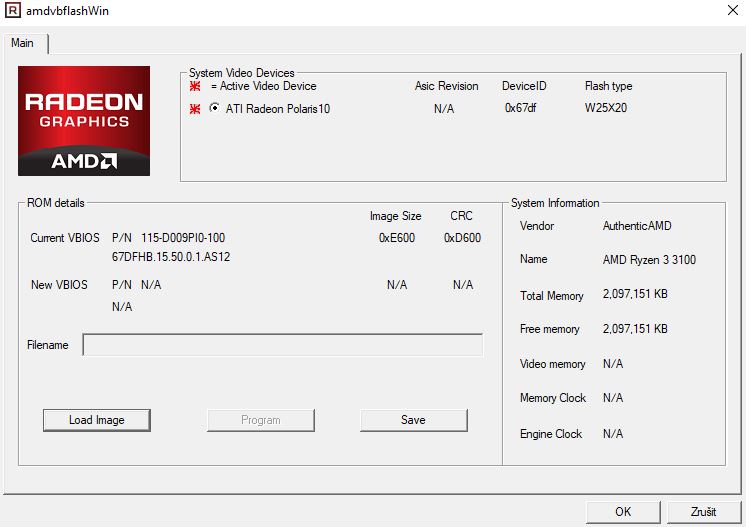This screenshot has width=746, height=527.
Task: Click the disabled Program button
Action: point(261,420)
